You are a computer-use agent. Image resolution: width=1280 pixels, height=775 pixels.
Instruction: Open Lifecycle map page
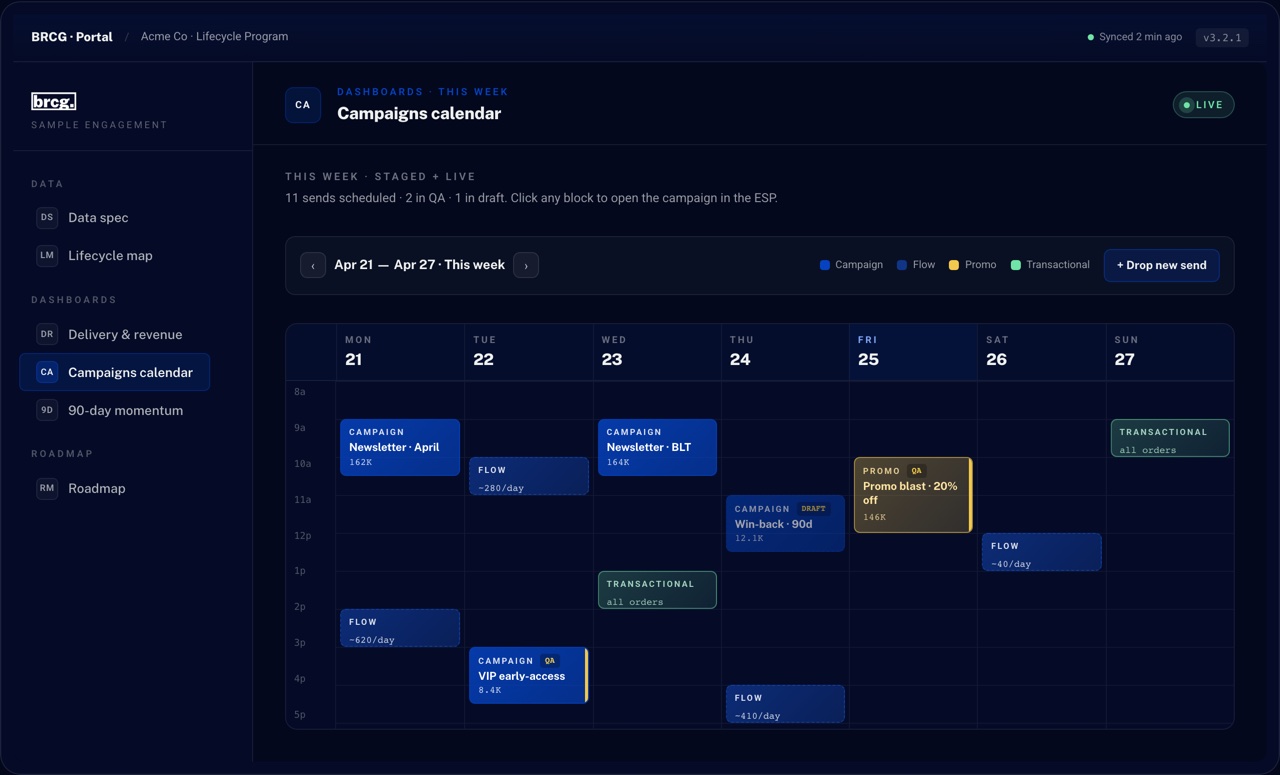click(115, 255)
